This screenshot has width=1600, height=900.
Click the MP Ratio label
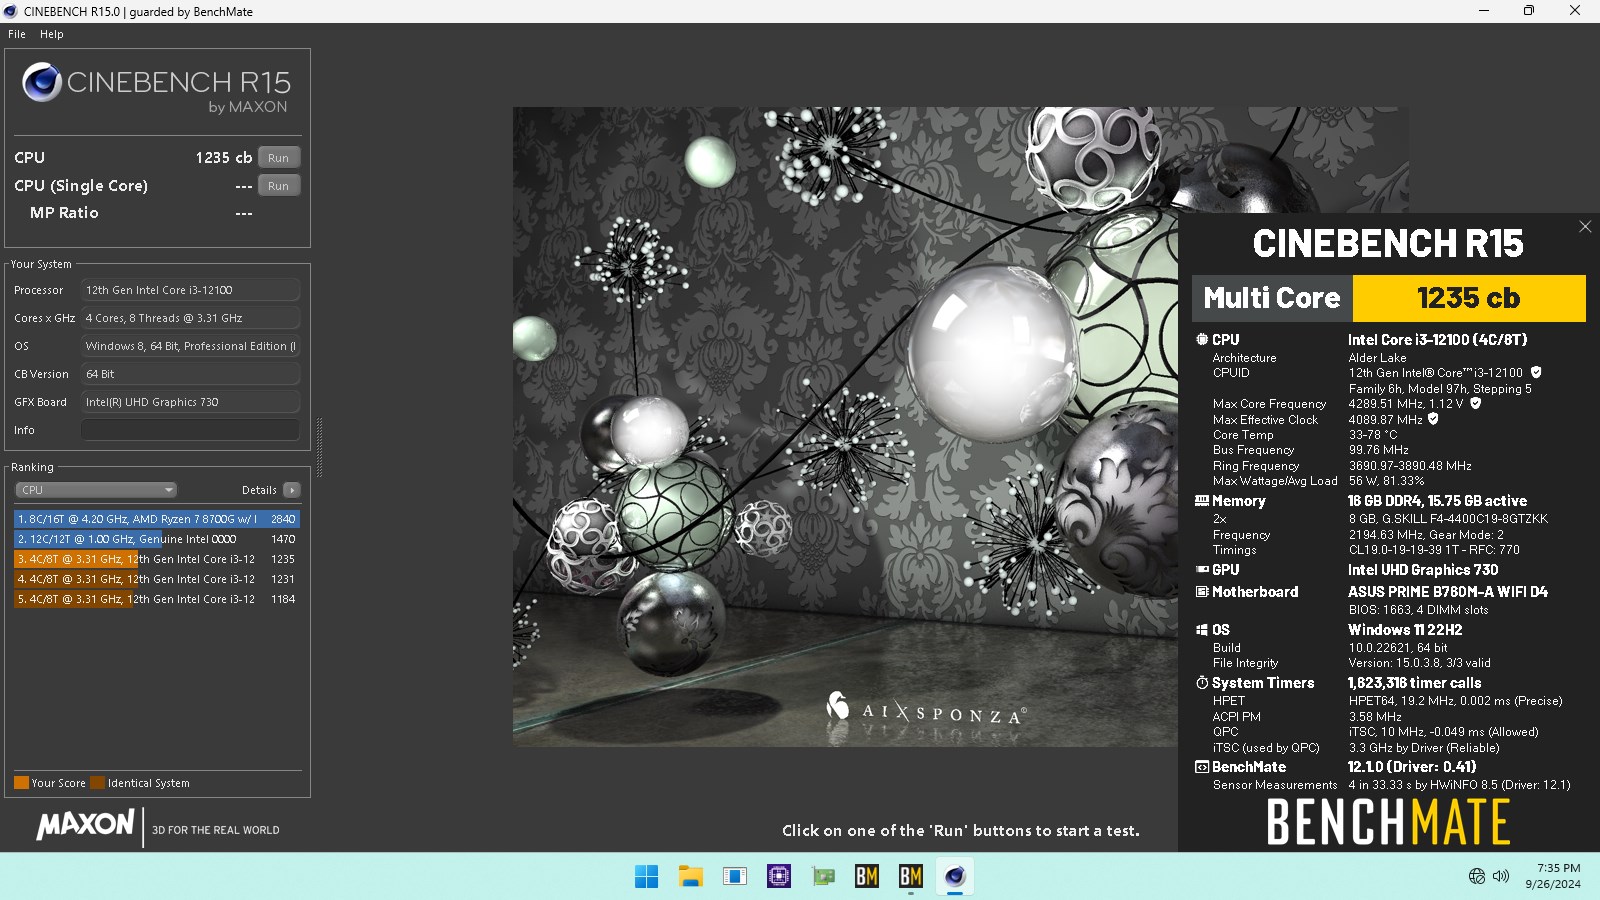(64, 213)
